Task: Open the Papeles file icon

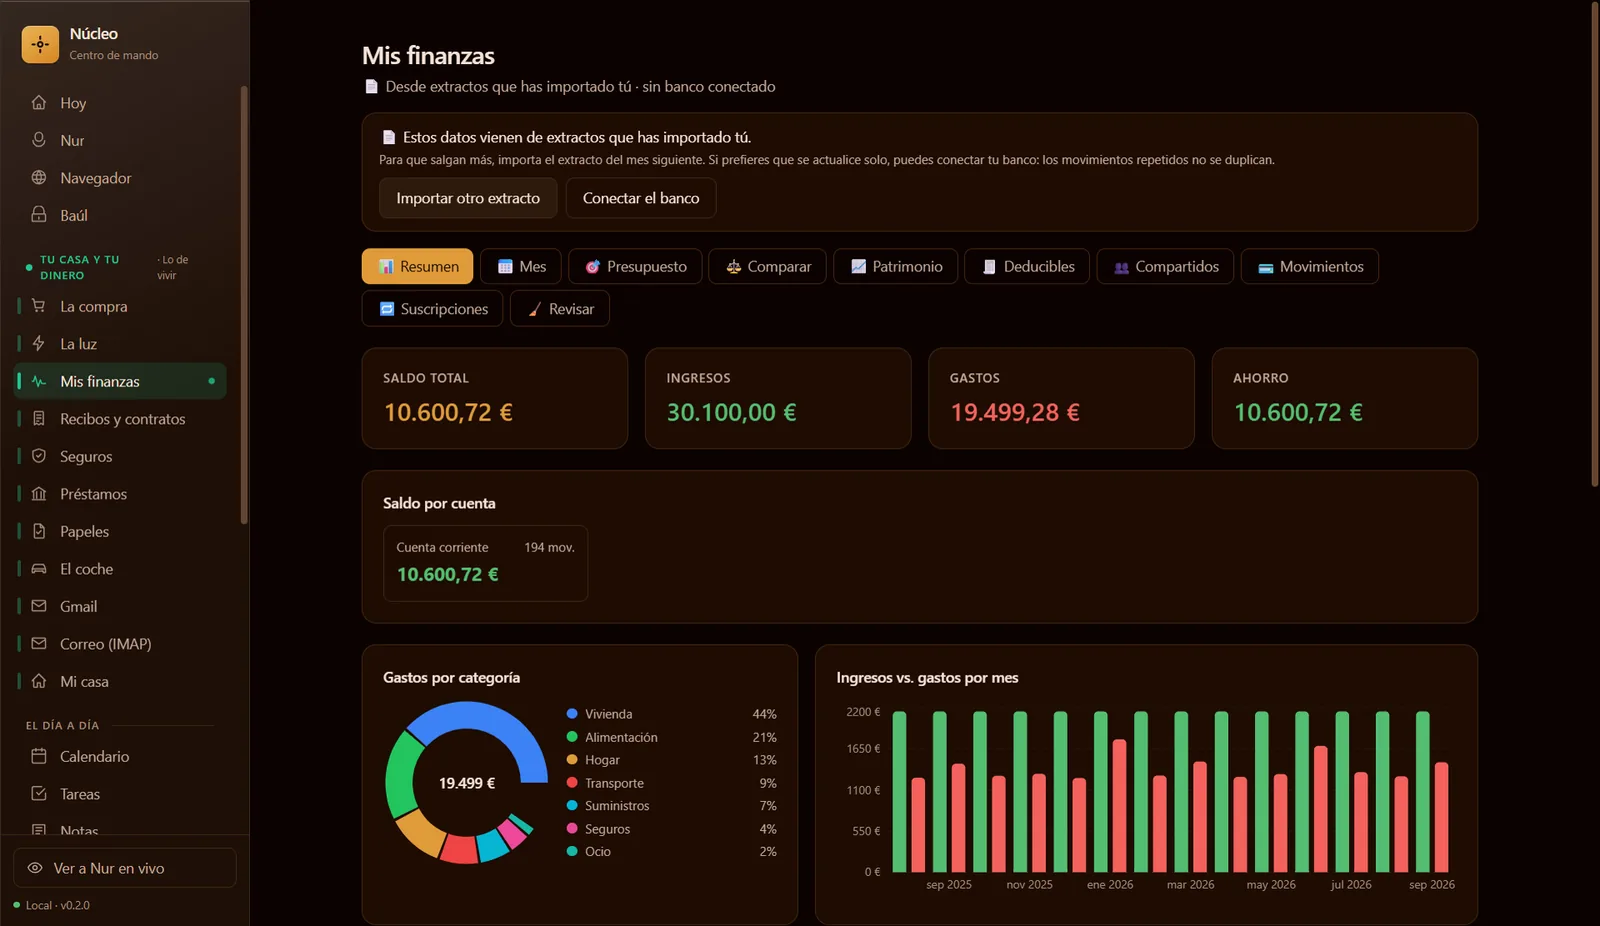Action: 39,531
